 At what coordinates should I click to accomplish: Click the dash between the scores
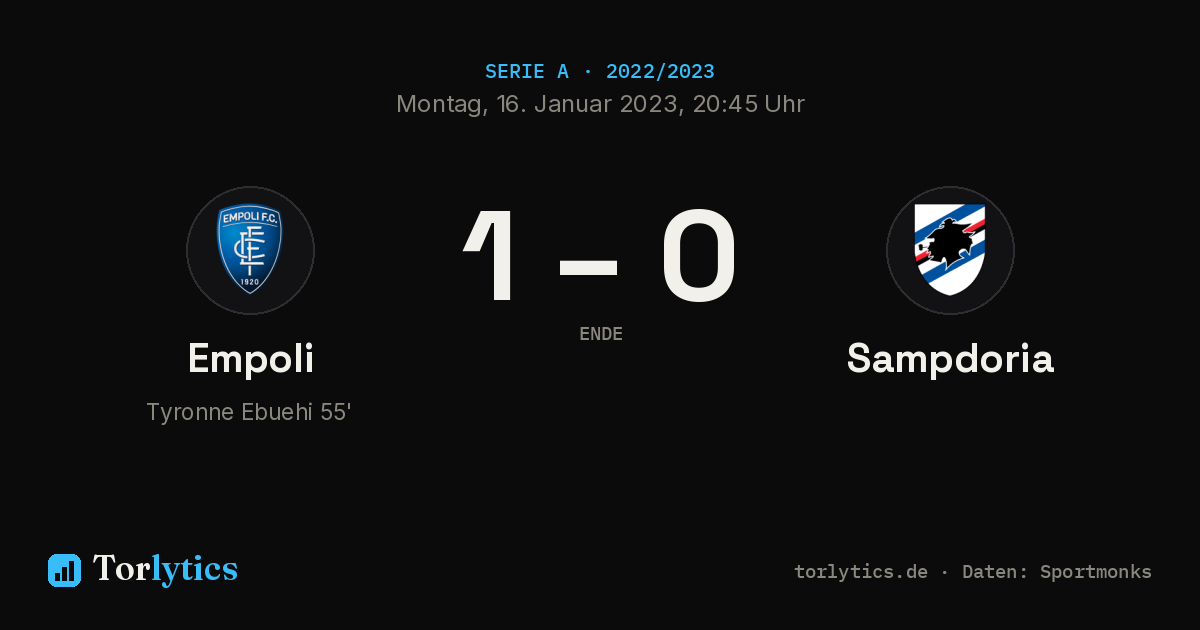coord(588,265)
